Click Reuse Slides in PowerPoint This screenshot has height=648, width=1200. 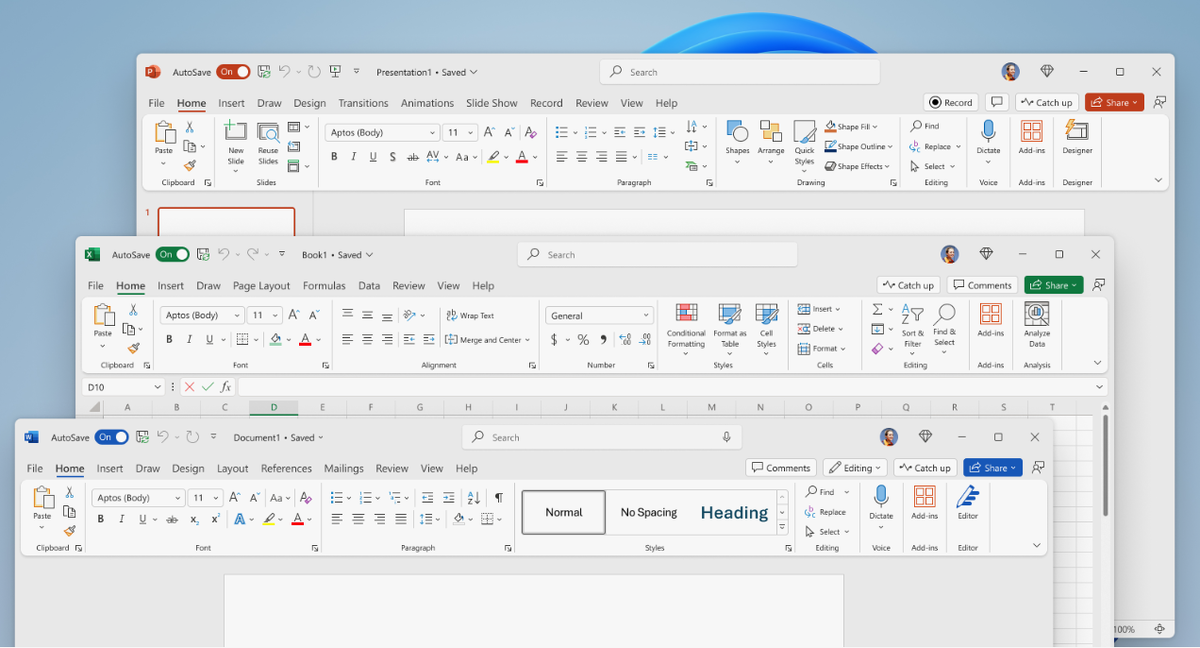(x=268, y=143)
